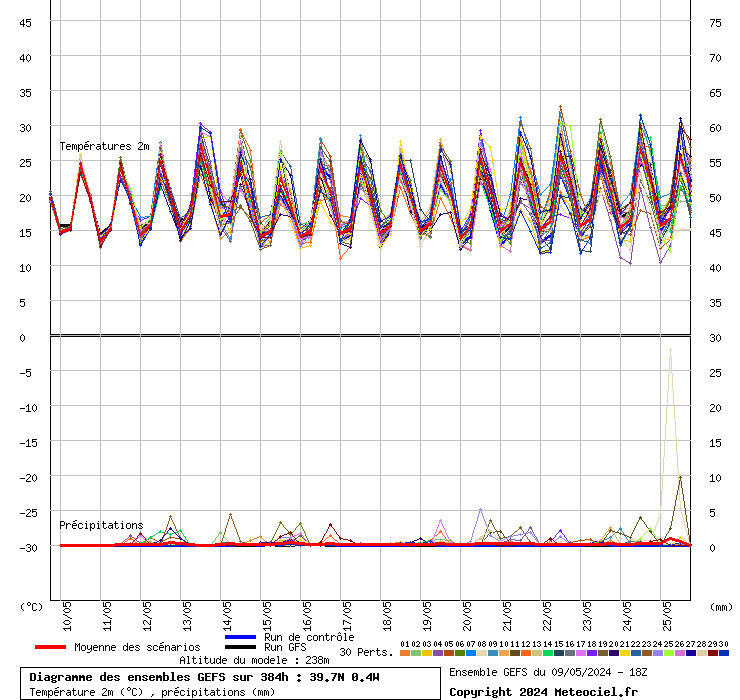
Task: Click the black Run GFS legend line
Action: click(241, 647)
